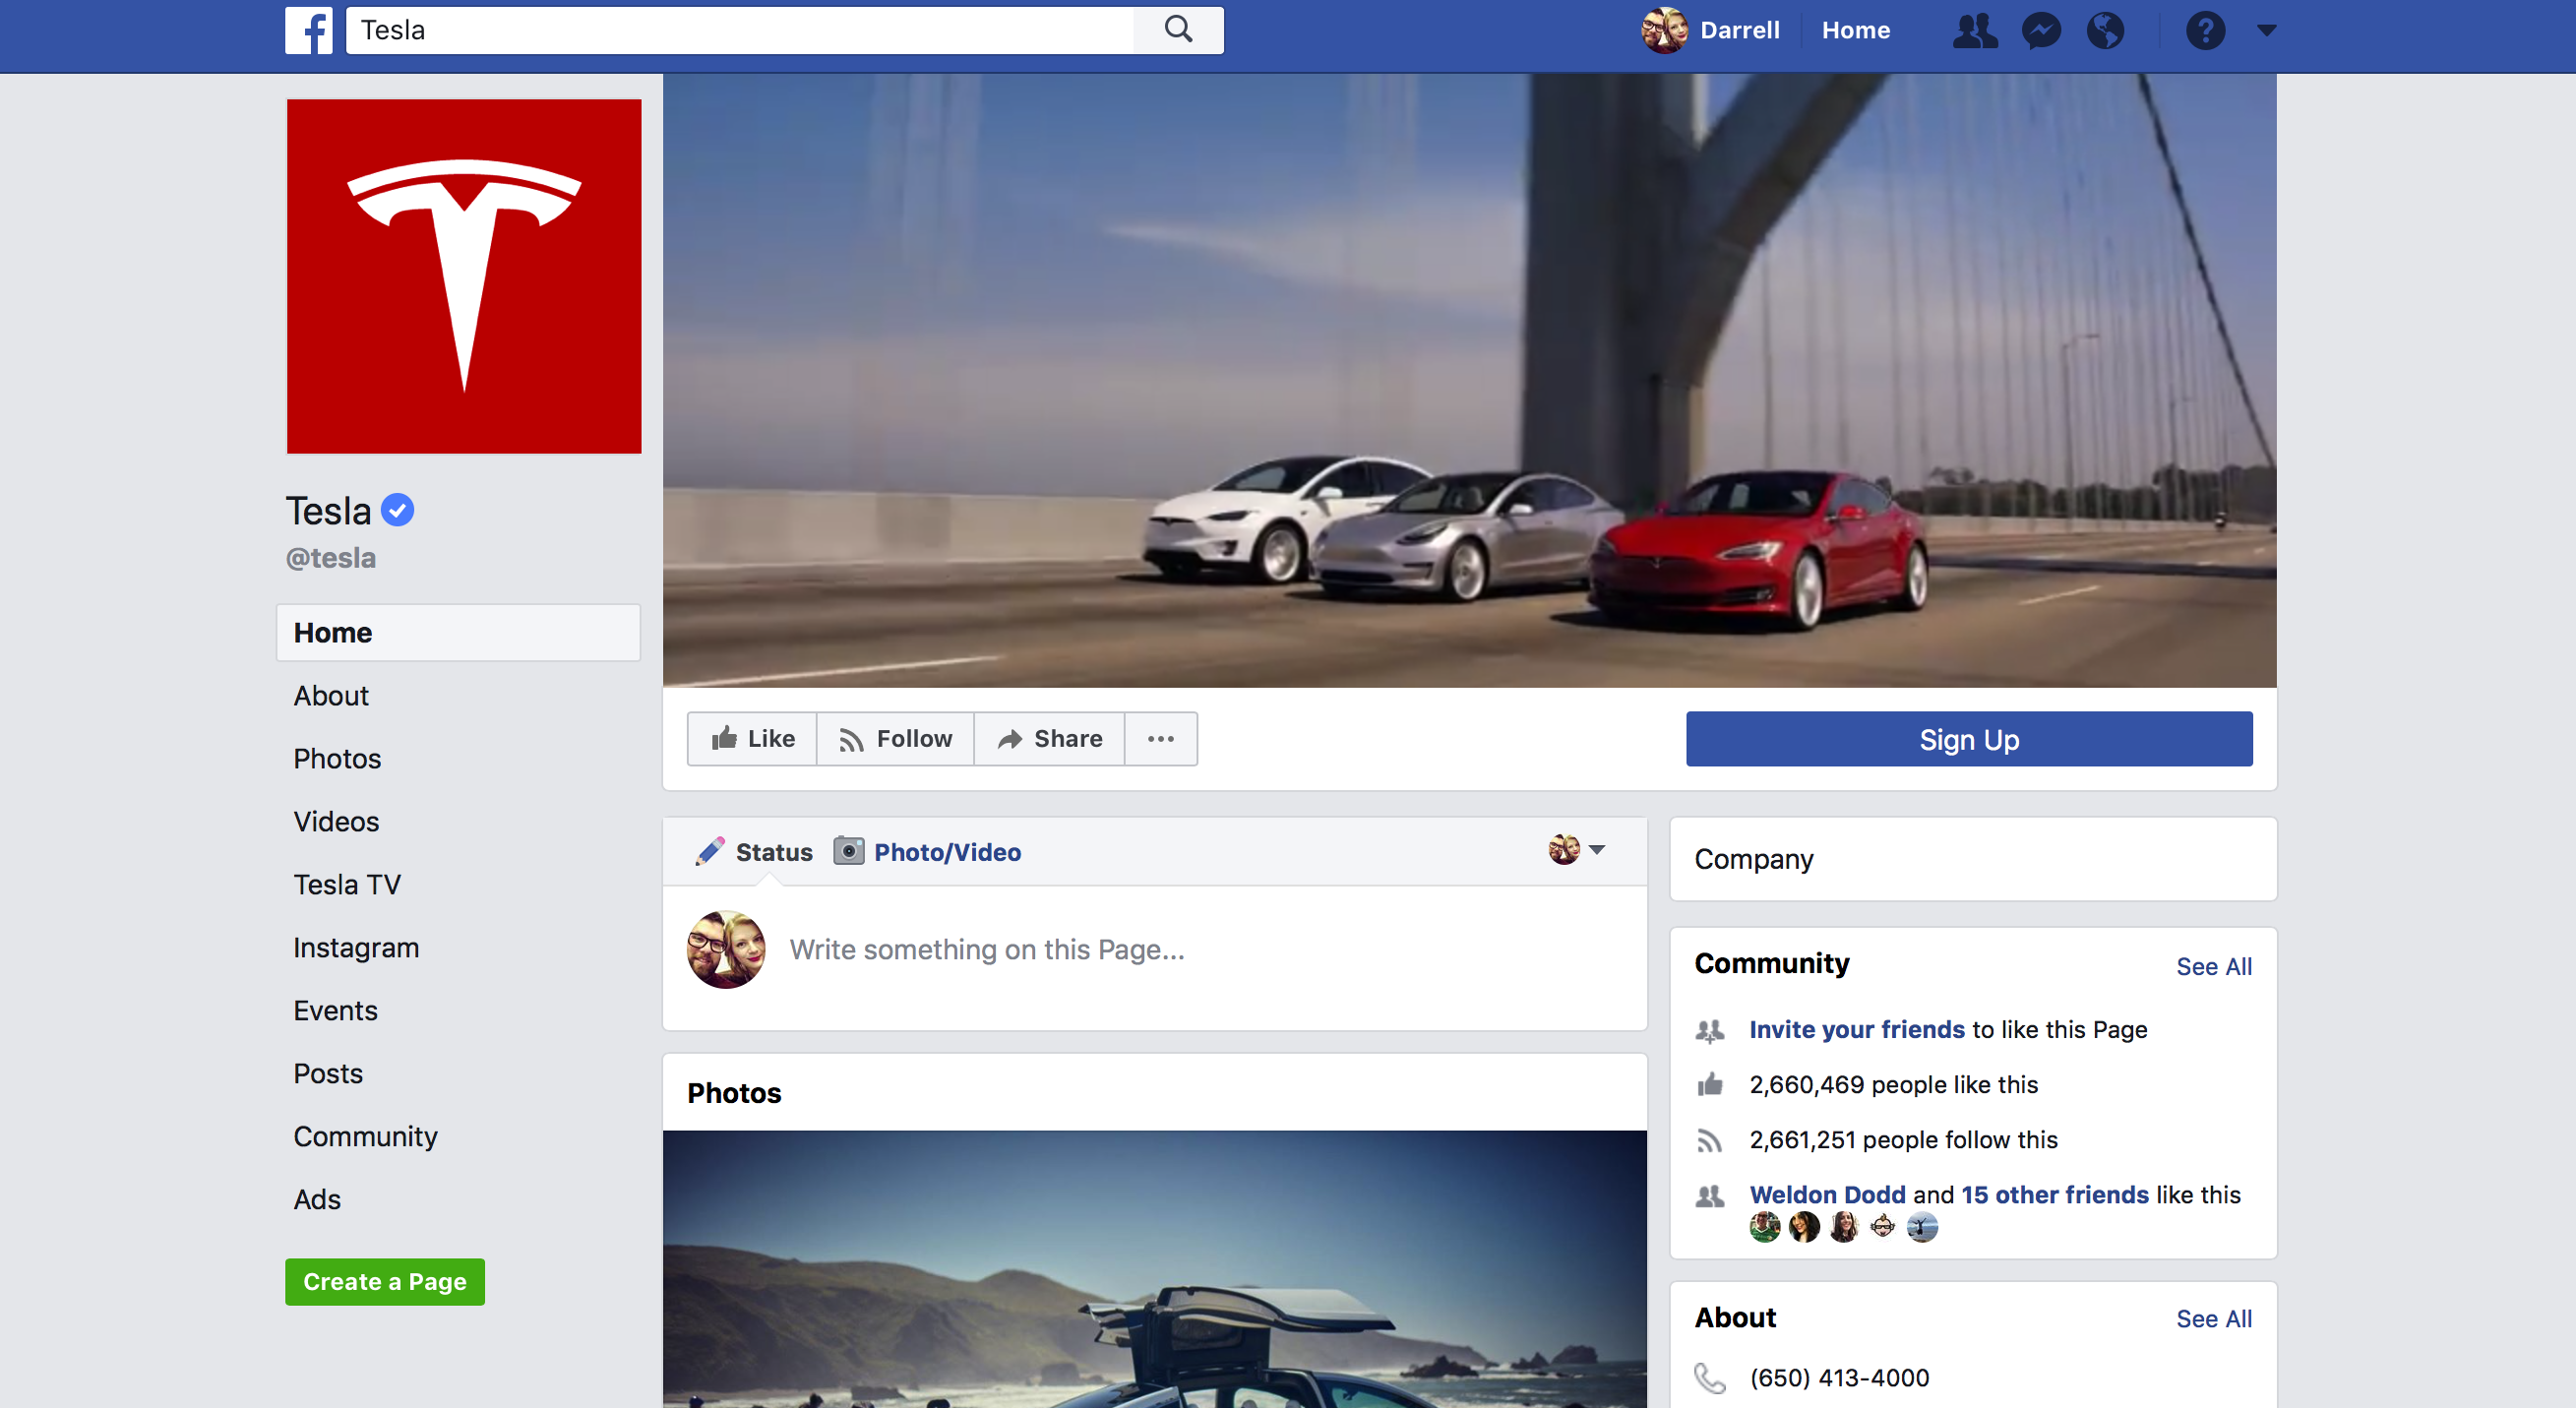Viewport: 2576px width, 1408px height.
Task: Like the Tesla page
Action: 753,739
